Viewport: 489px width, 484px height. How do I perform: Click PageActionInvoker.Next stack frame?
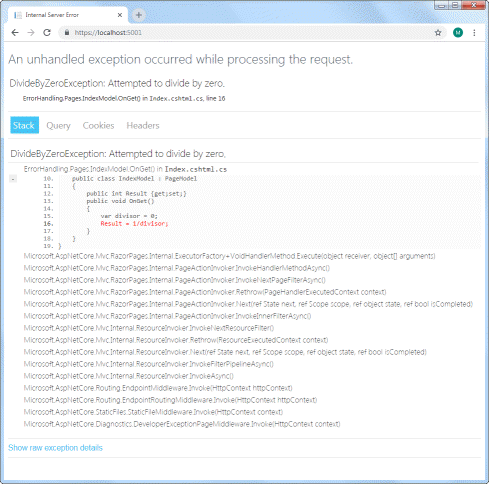coord(248,304)
